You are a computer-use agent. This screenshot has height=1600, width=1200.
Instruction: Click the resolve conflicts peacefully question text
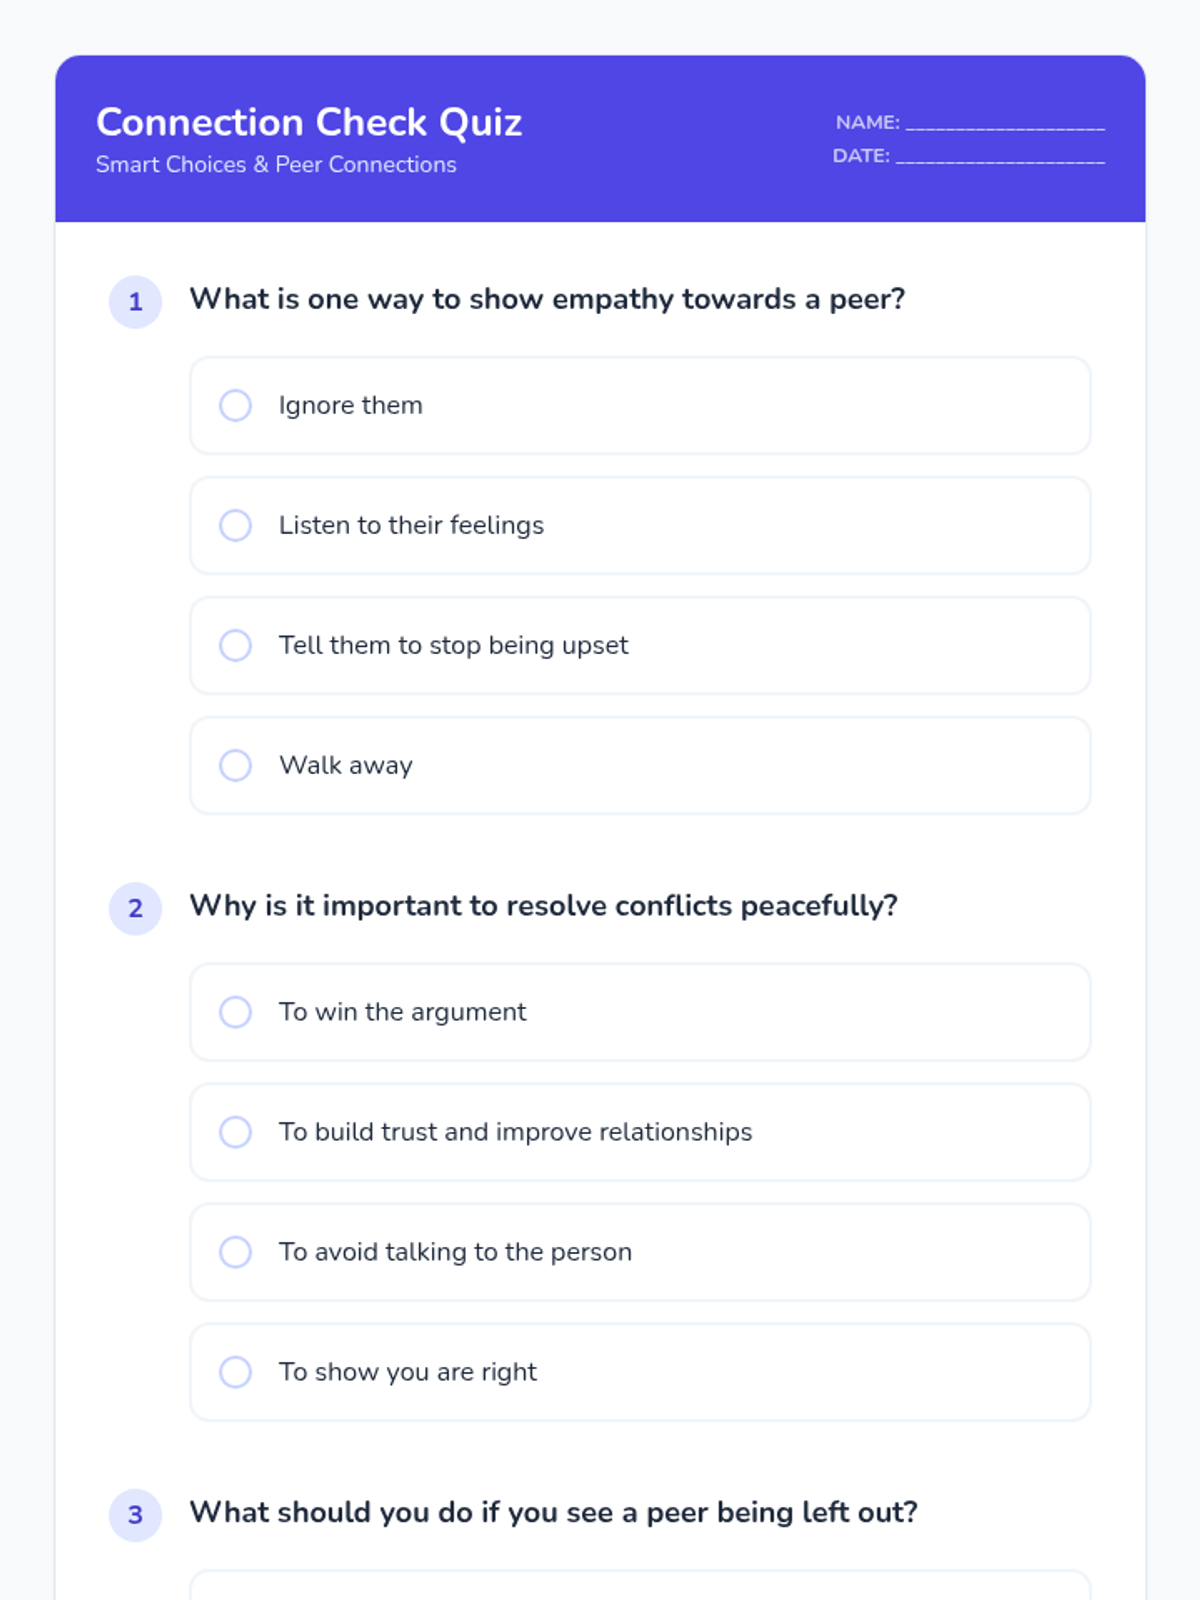point(543,906)
